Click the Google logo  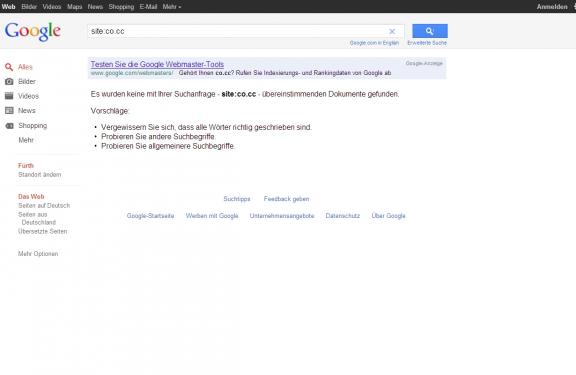[x=33, y=31]
